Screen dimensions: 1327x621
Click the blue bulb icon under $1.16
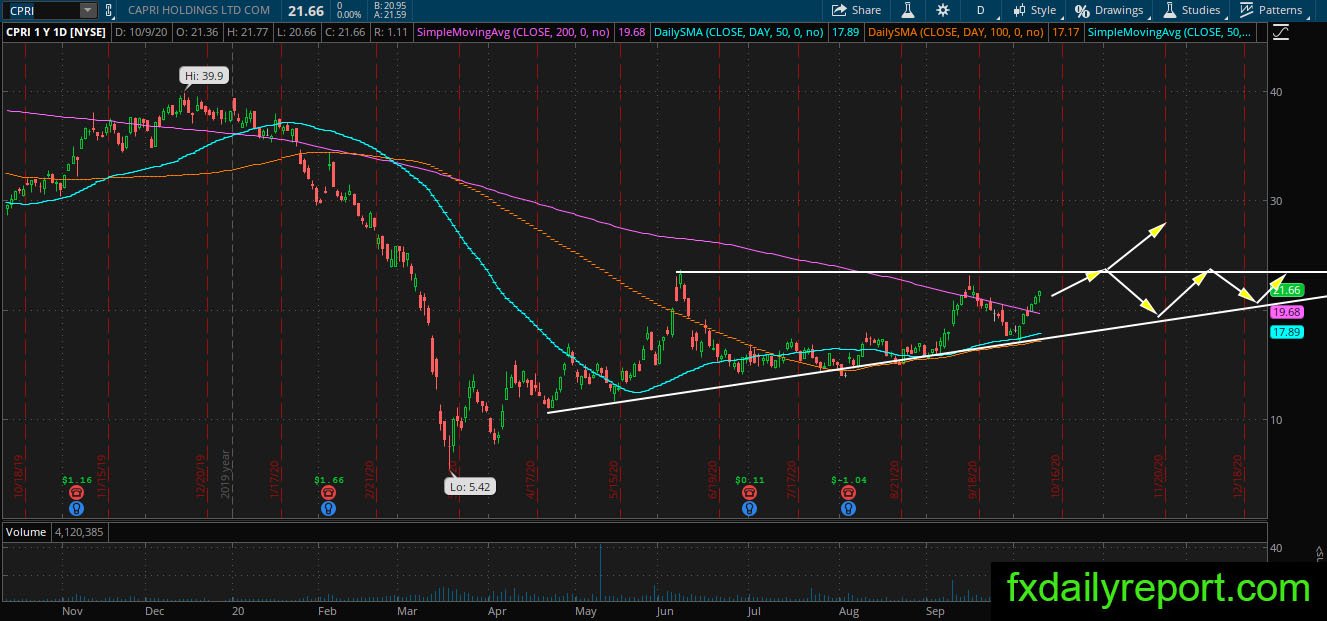tap(76, 508)
